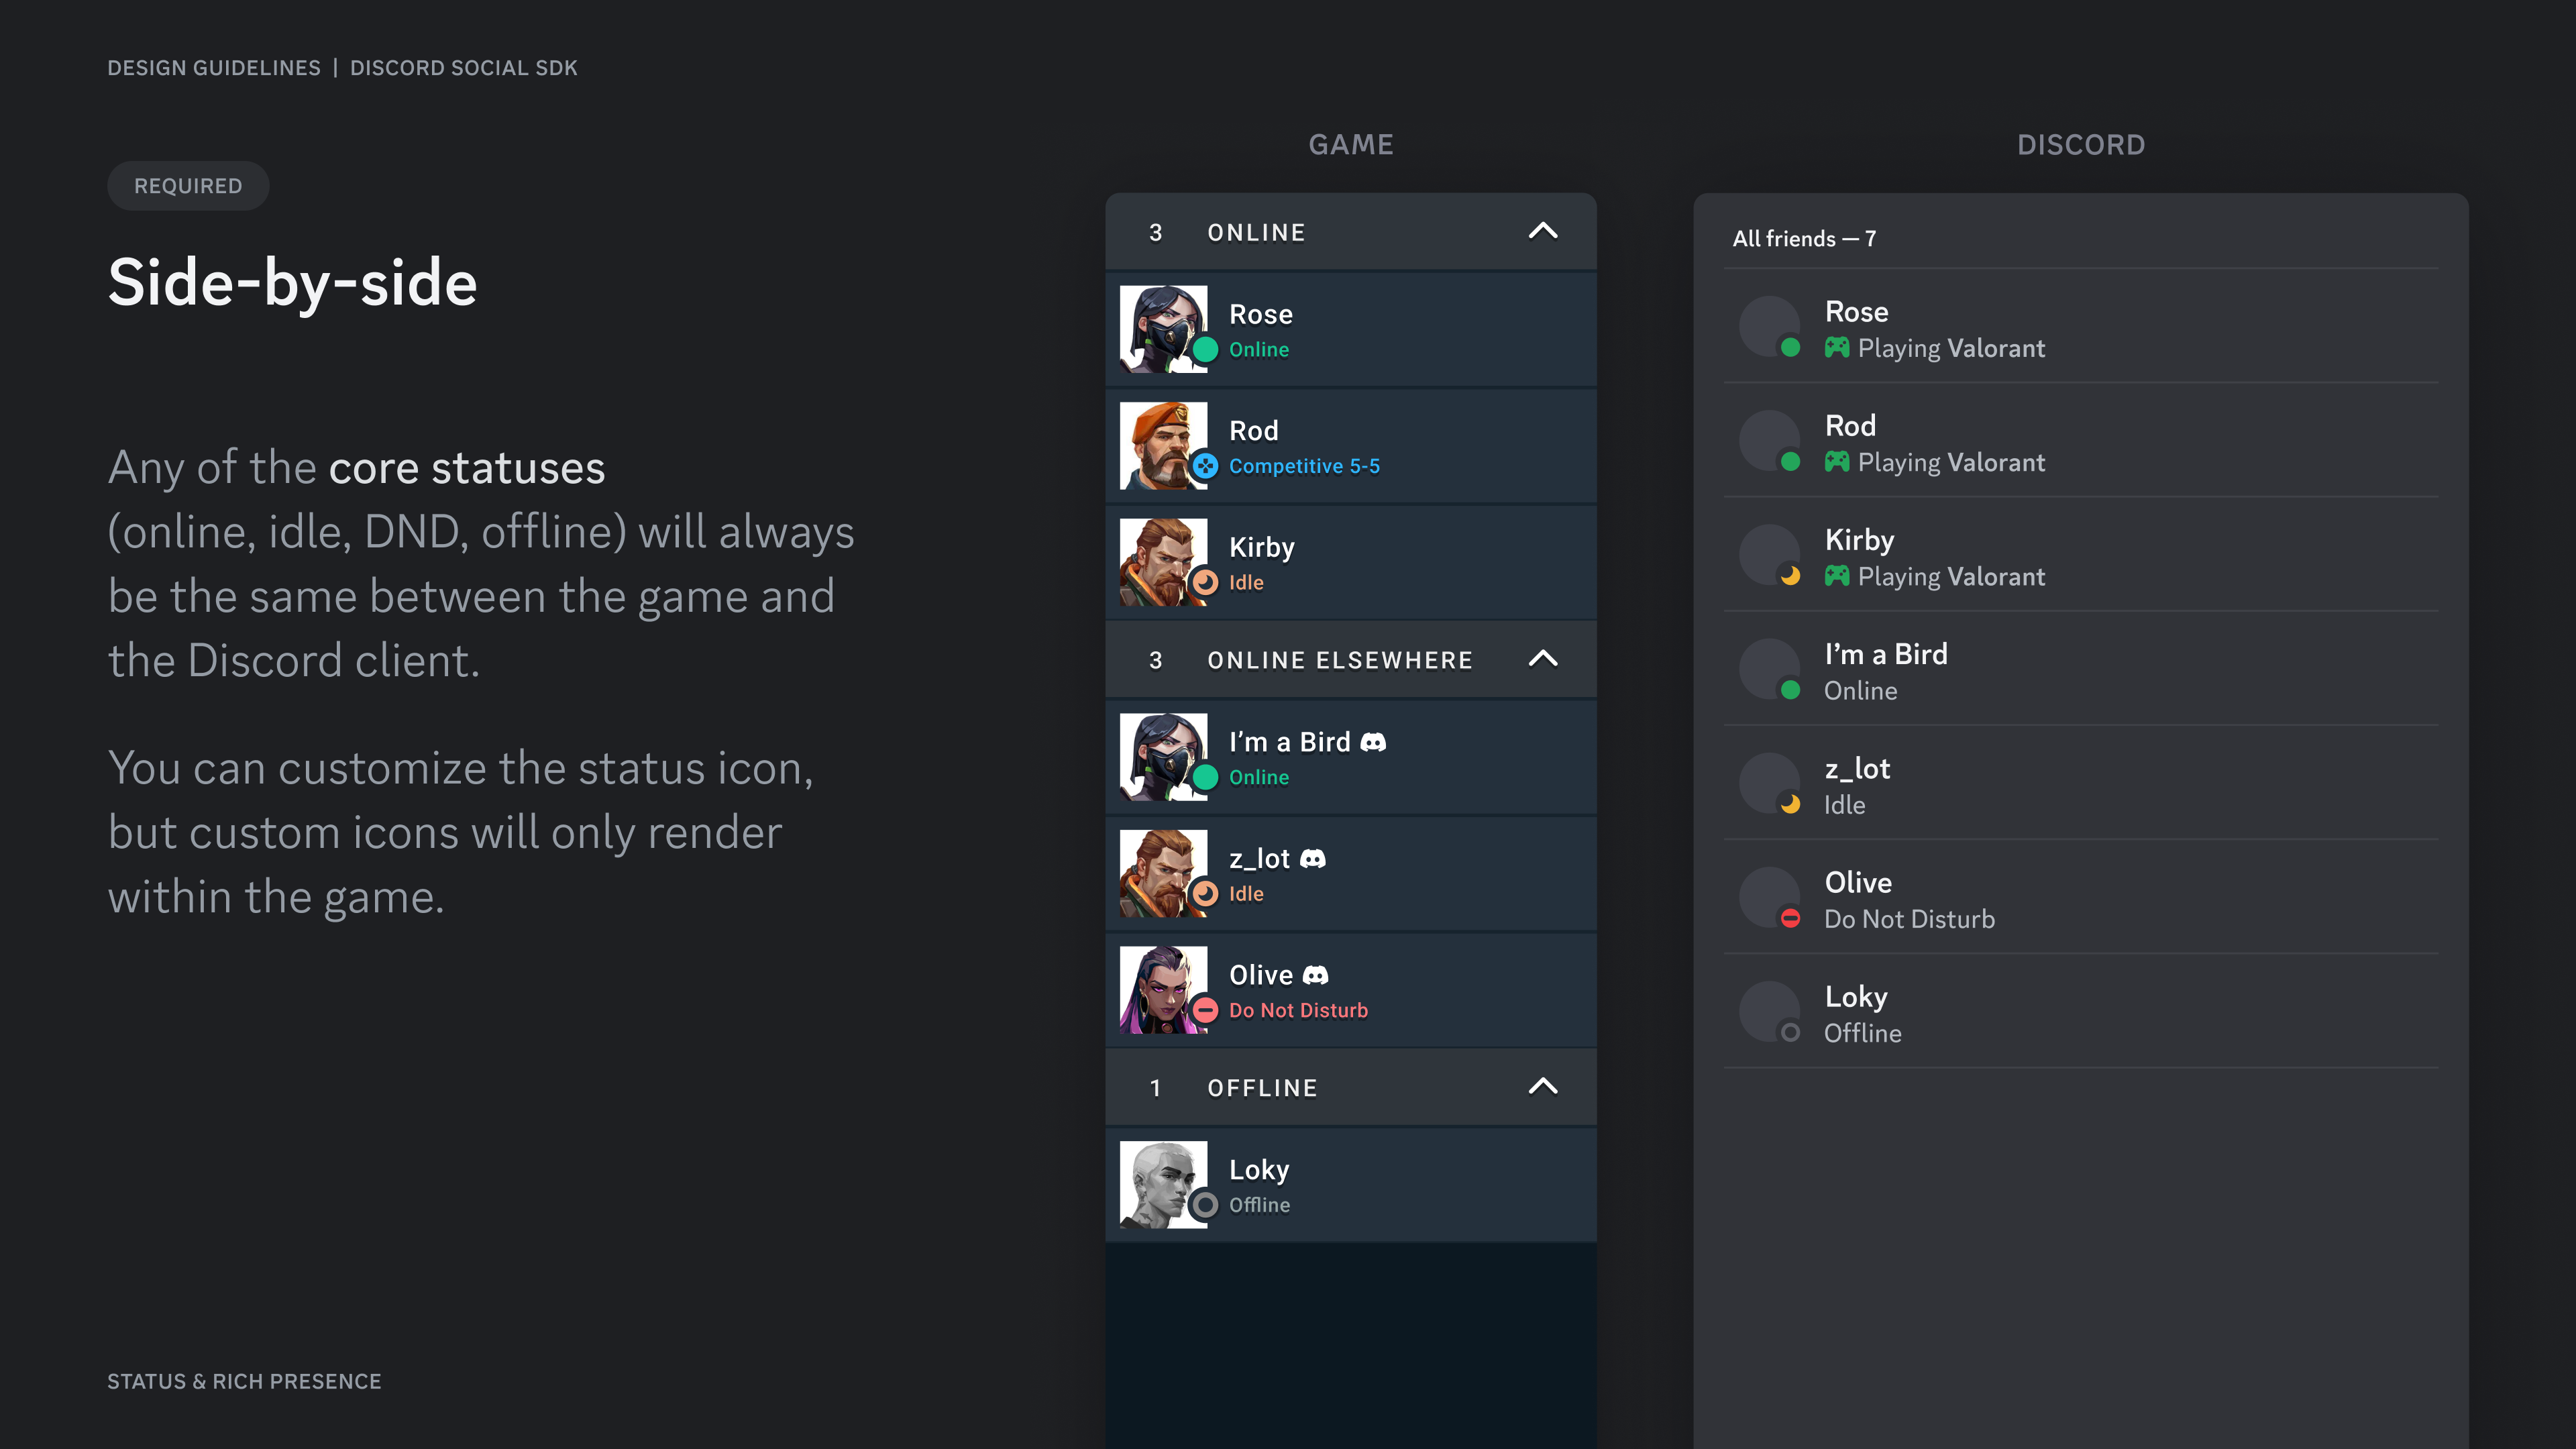Click z_lot's yellow idle moon in Discord list
Viewport: 2576px width, 1449px height.
[x=1790, y=804]
